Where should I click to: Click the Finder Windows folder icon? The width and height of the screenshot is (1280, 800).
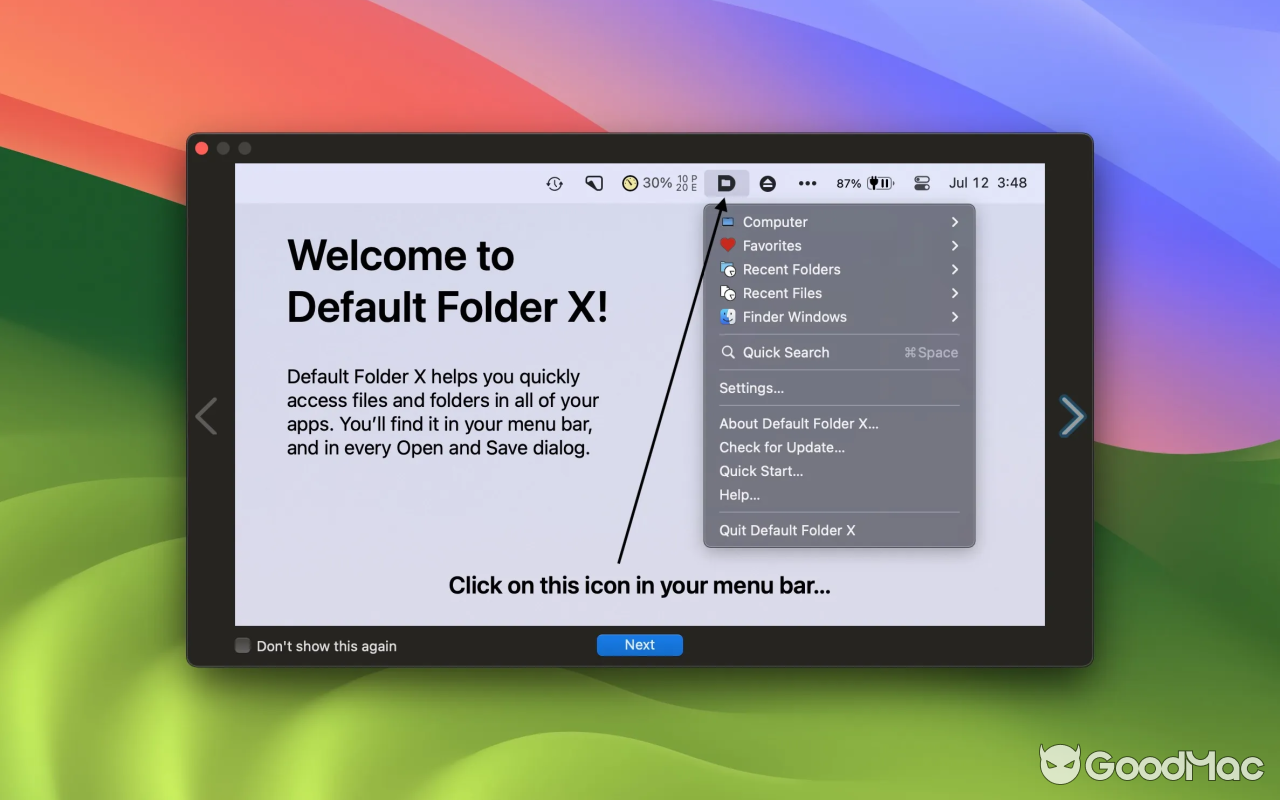coord(728,317)
